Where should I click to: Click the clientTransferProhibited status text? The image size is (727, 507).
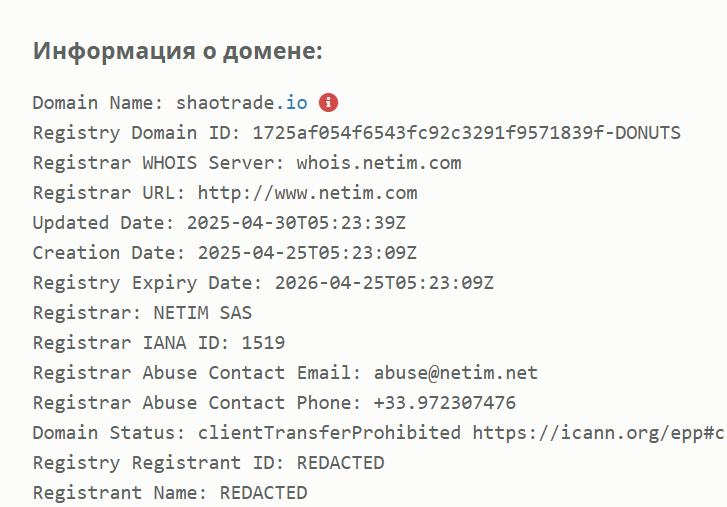(329, 433)
